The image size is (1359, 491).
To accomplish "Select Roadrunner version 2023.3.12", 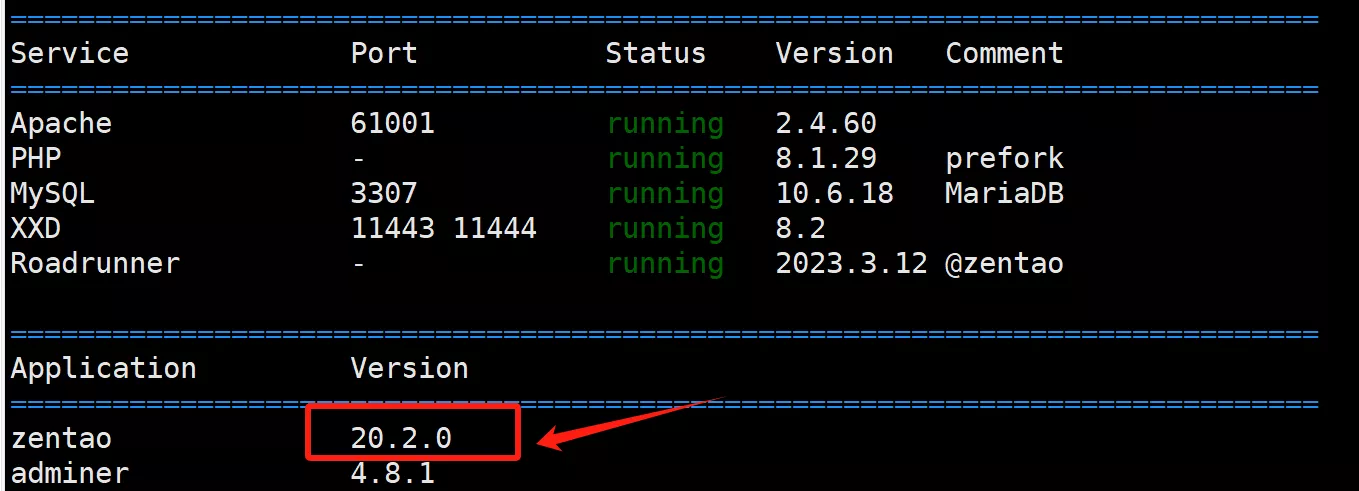I will pyautogui.click(x=852, y=263).
